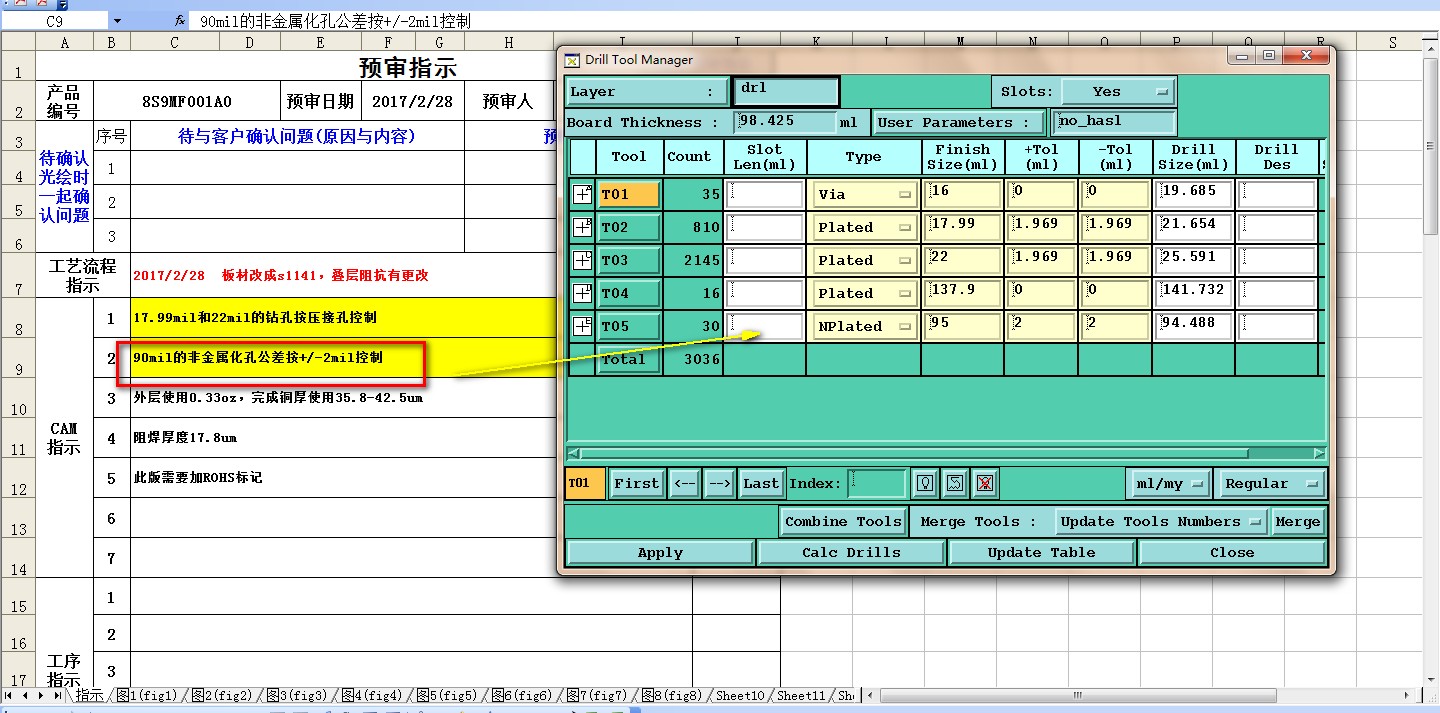Viewport: 1440px width, 713px height.
Task: Open the Type dropdown for T02 Plated
Action: point(864,227)
